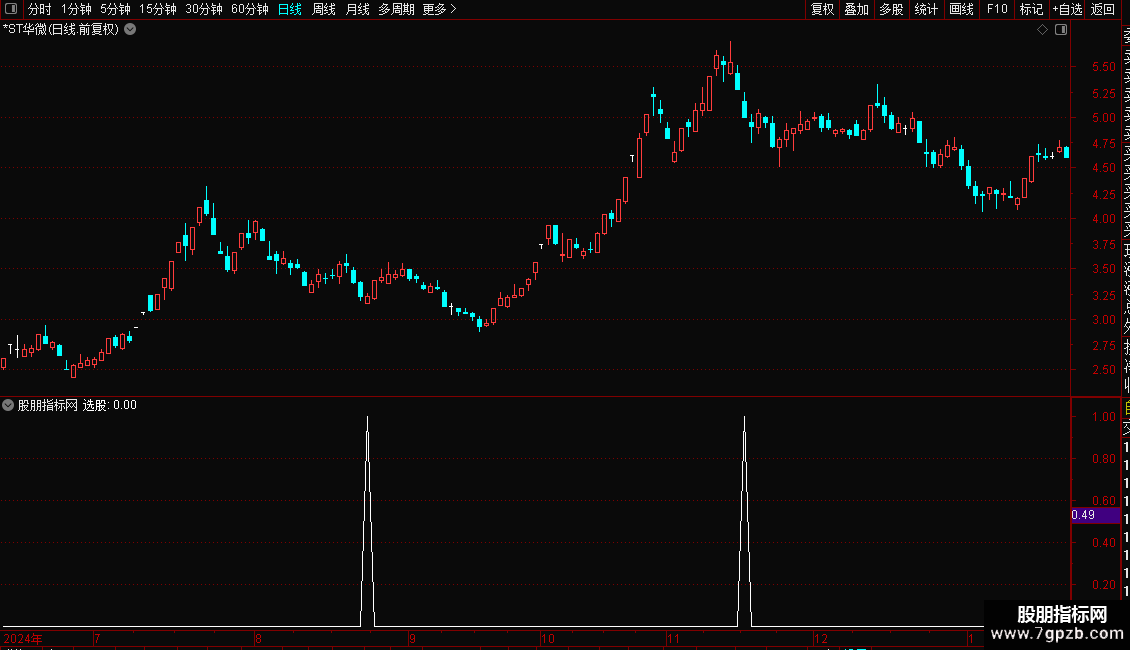
Task: Add stock via +自选
Action: pyautogui.click(x=1067, y=9)
